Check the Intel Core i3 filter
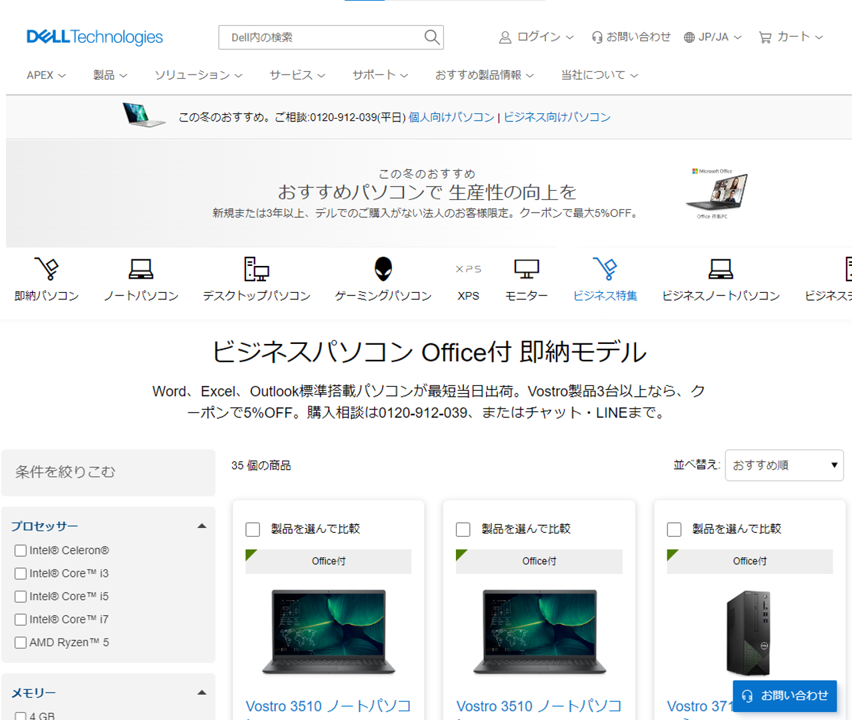The image size is (852, 720). point(21,573)
